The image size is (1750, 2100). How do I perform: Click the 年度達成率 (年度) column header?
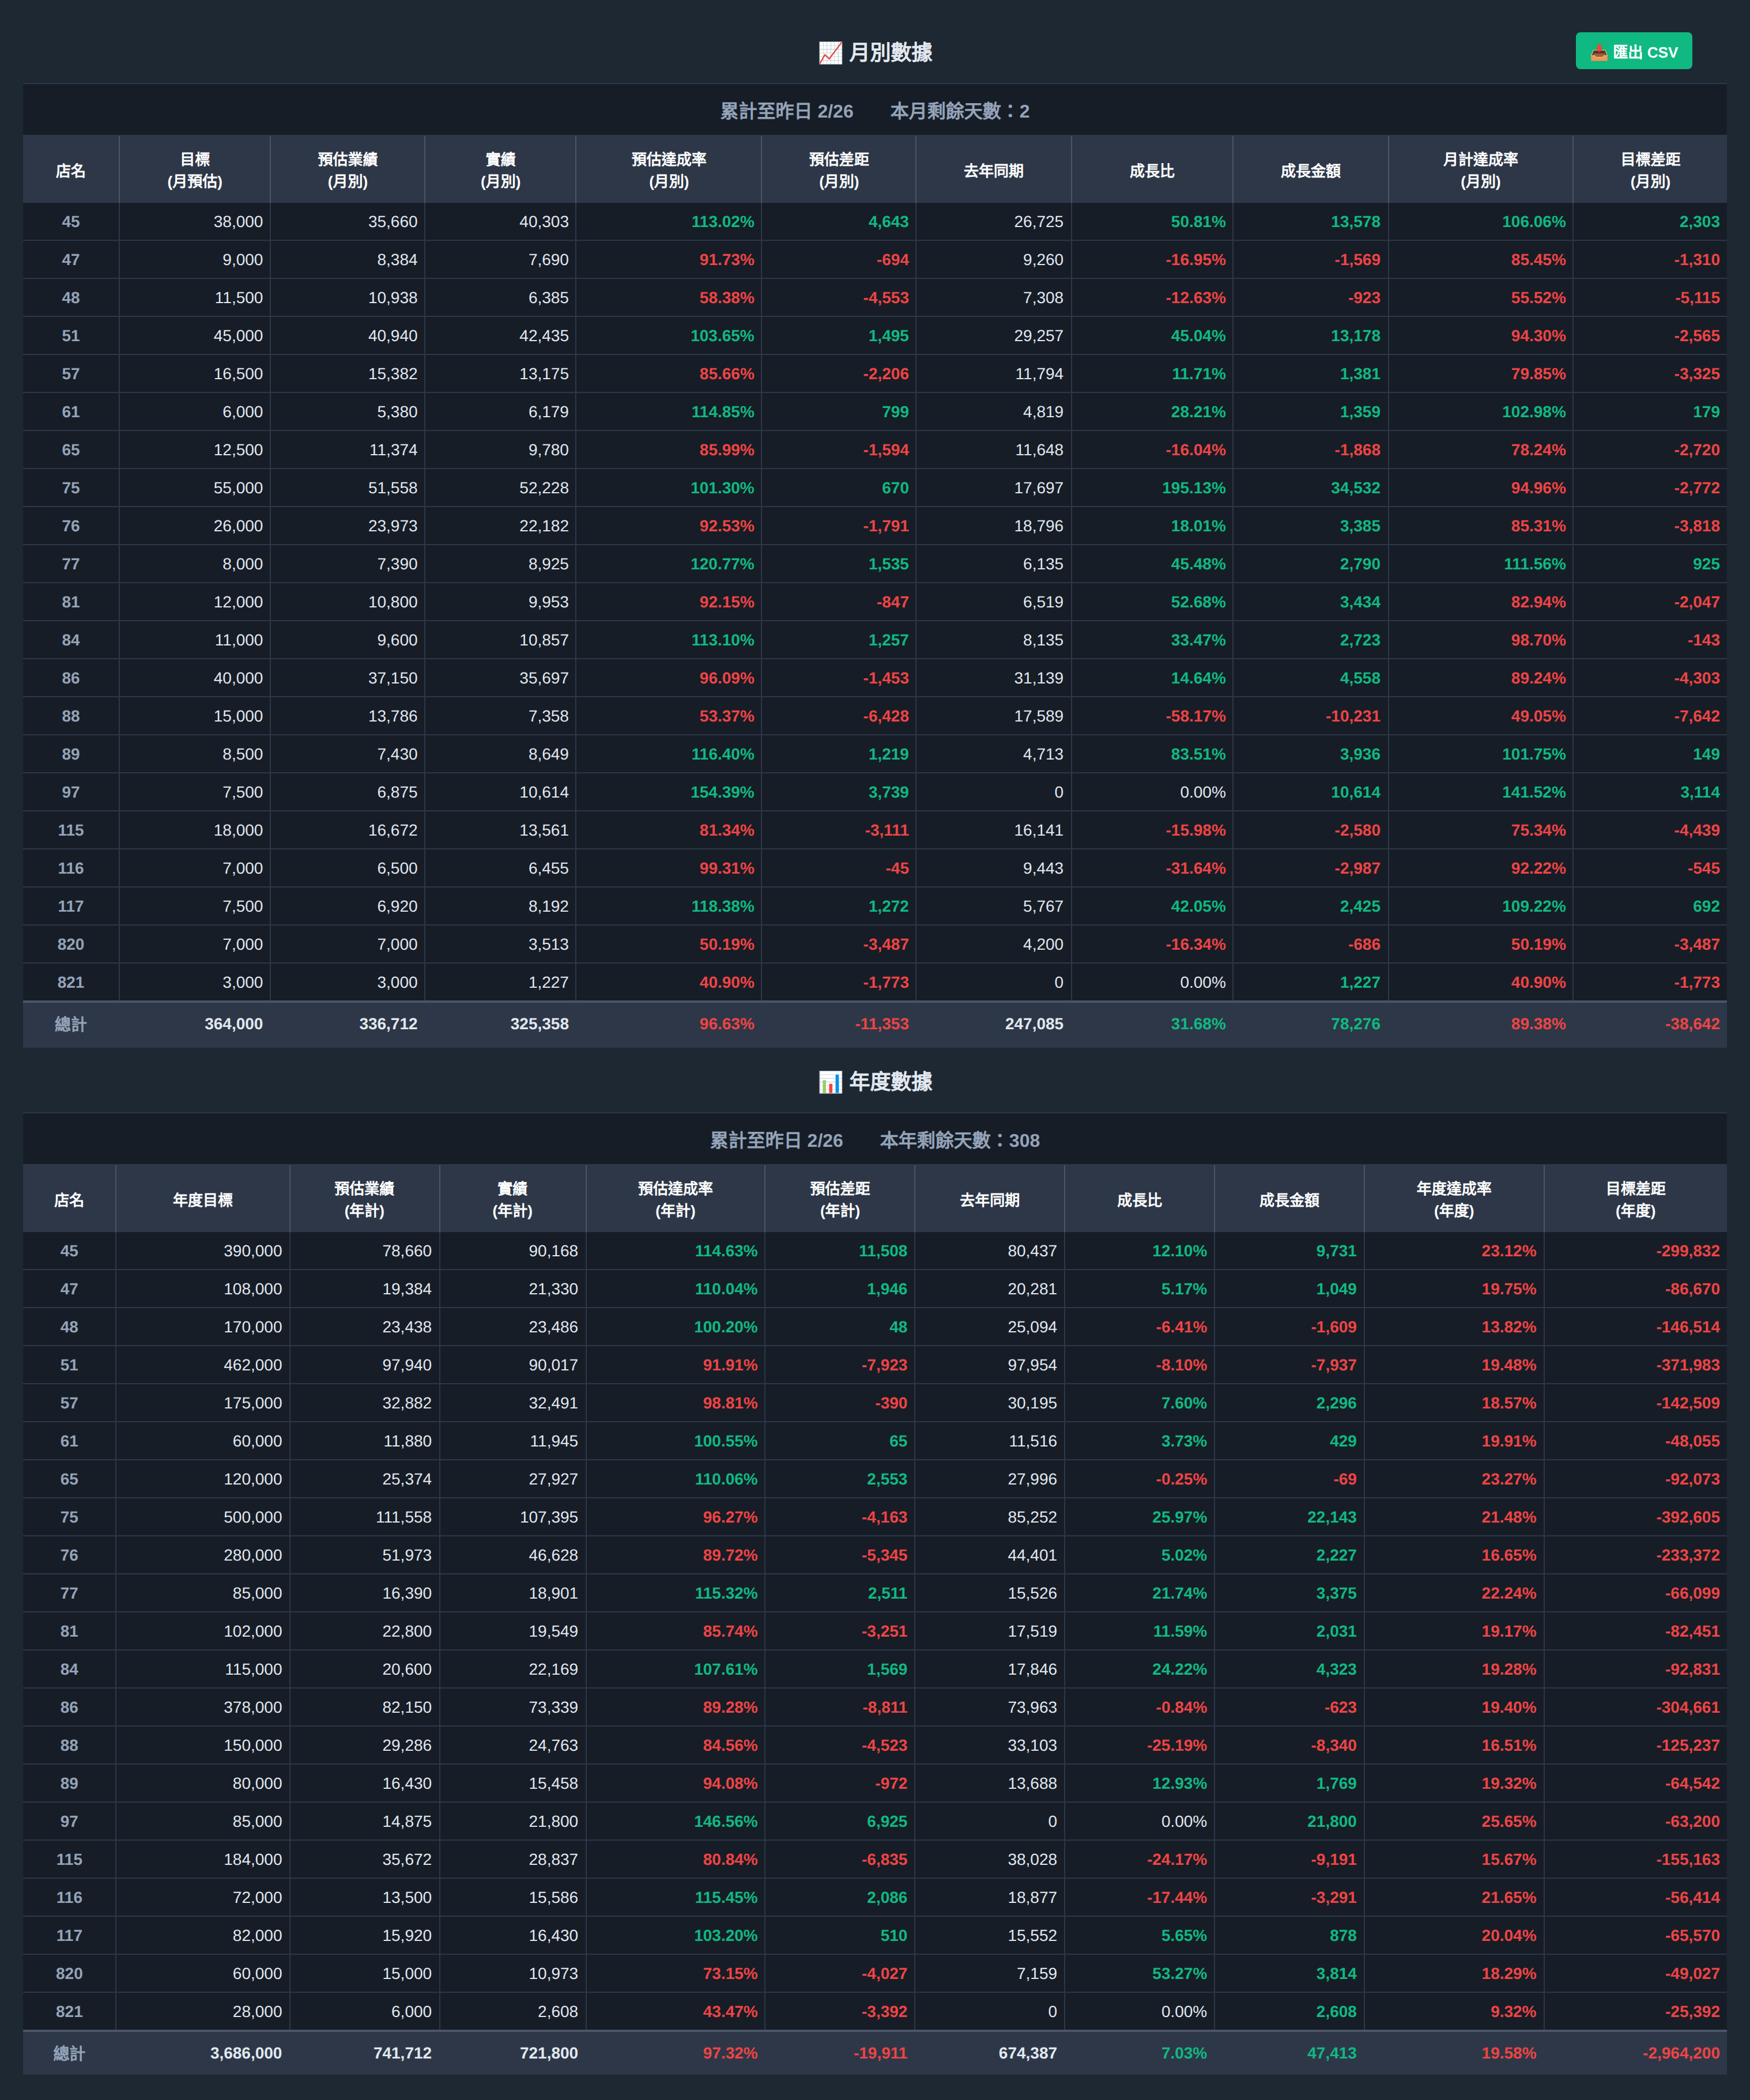click(x=1453, y=1199)
